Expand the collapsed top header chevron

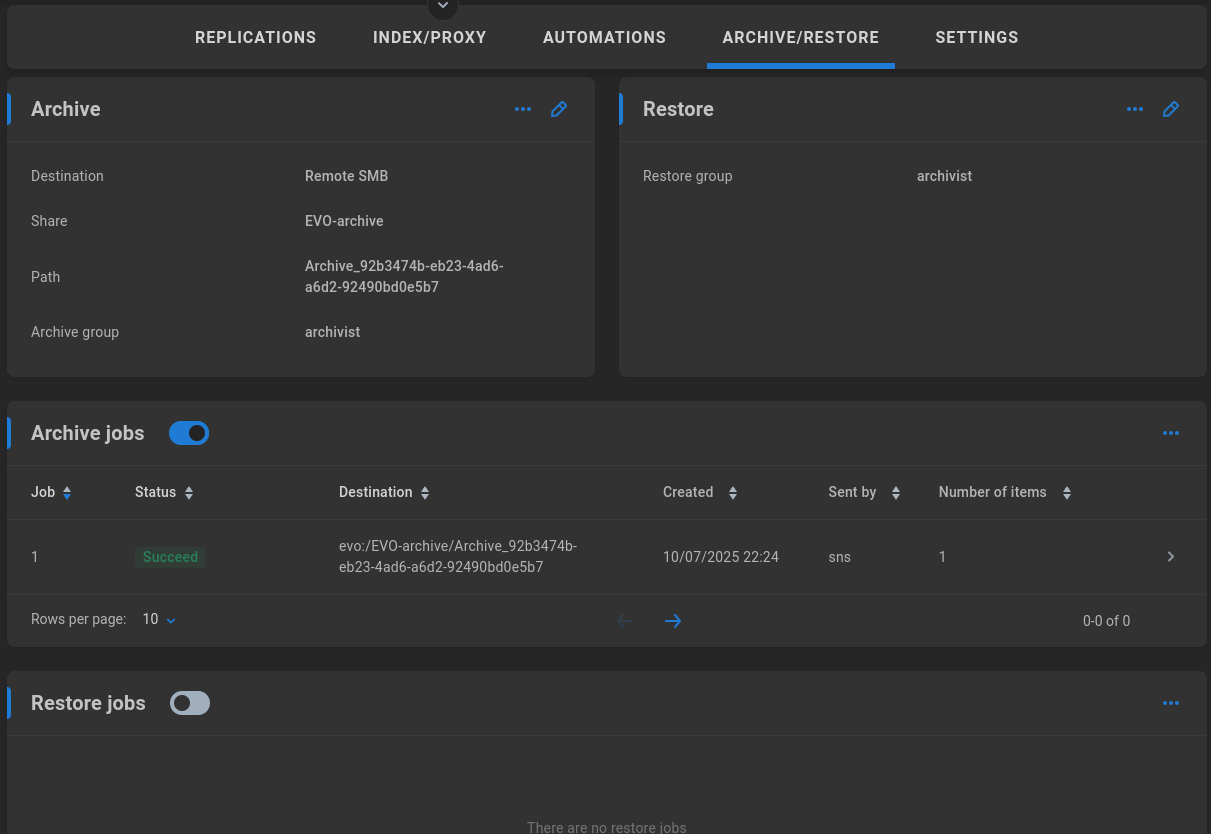442,7
